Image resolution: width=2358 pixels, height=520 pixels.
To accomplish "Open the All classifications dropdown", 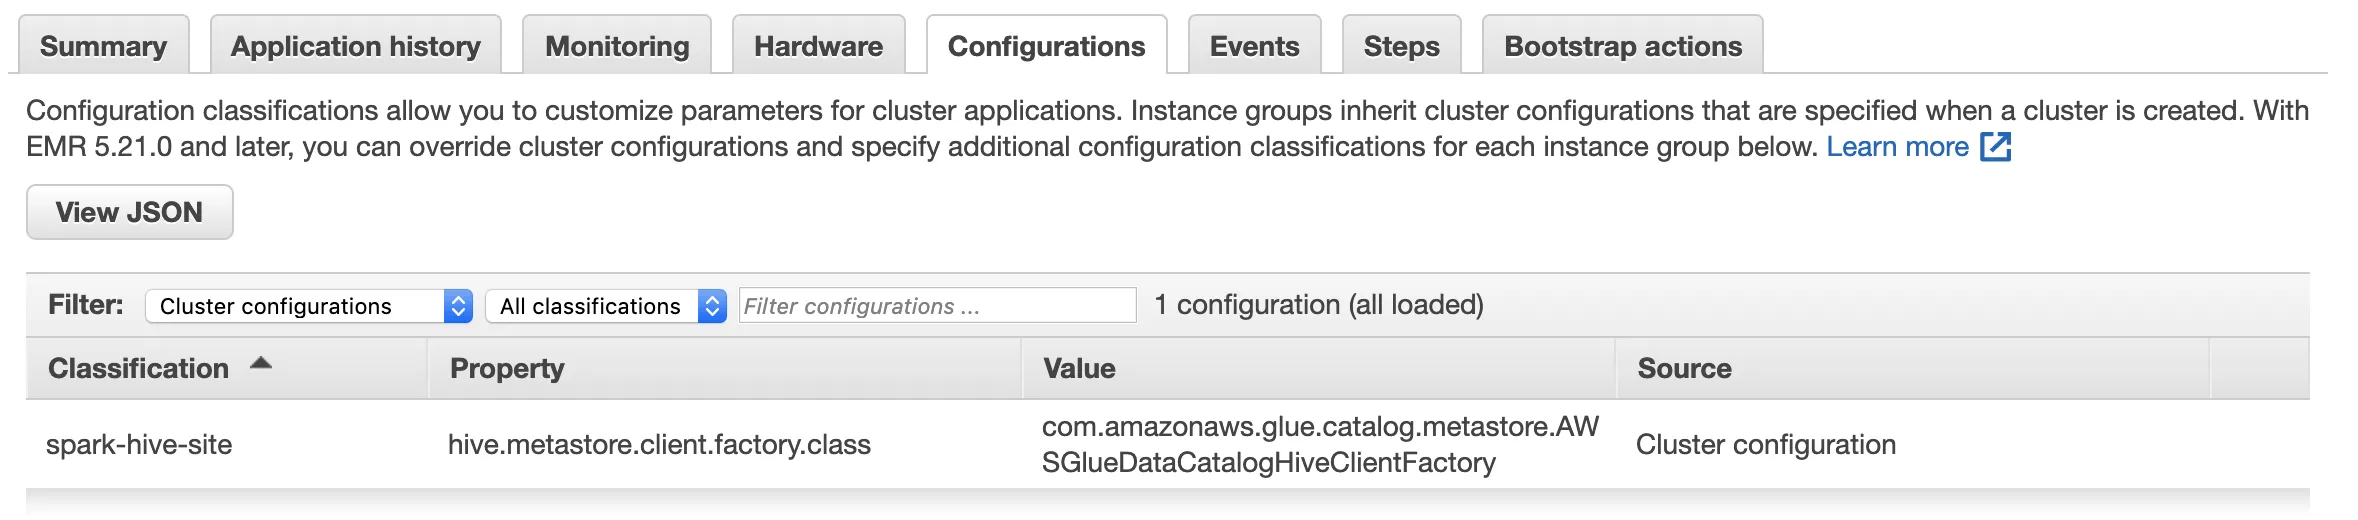I will click(x=605, y=306).
